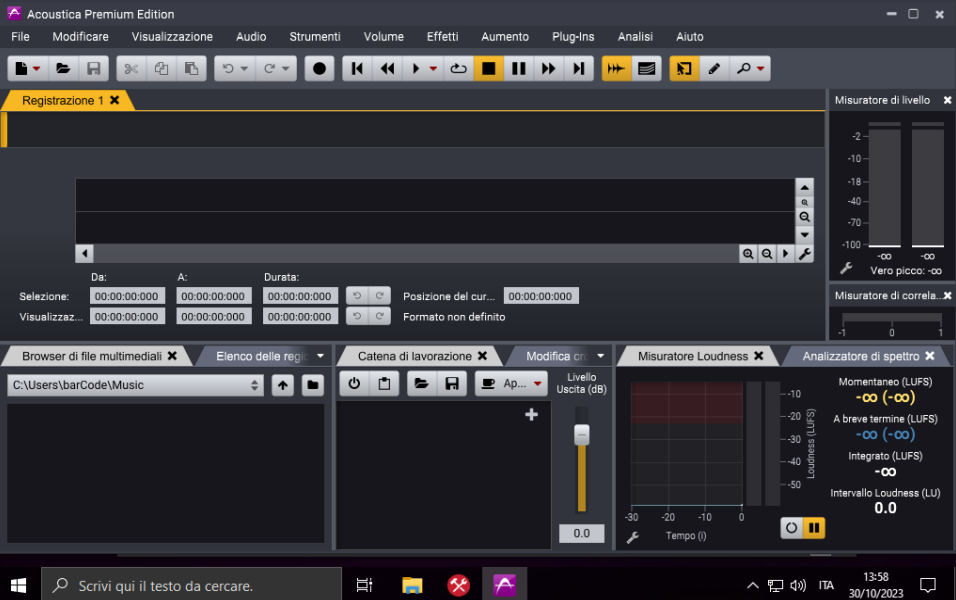The image size is (956, 600).
Task: Zoom out horizontally on timeline
Action: tap(767, 254)
